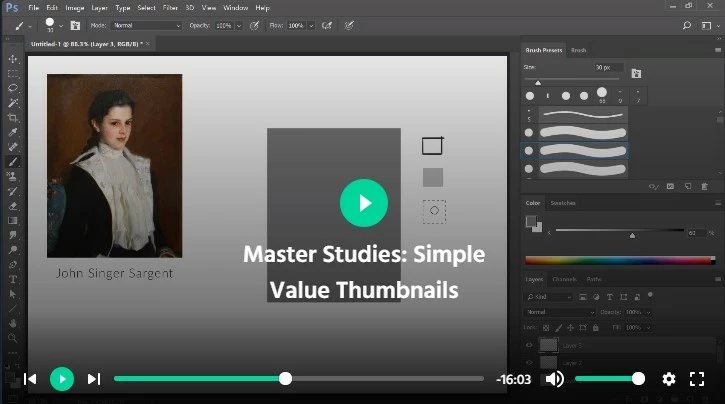Toggle pressure for size icon
The image size is (725, 404).
pyautogui.click(x=349, y=25)
